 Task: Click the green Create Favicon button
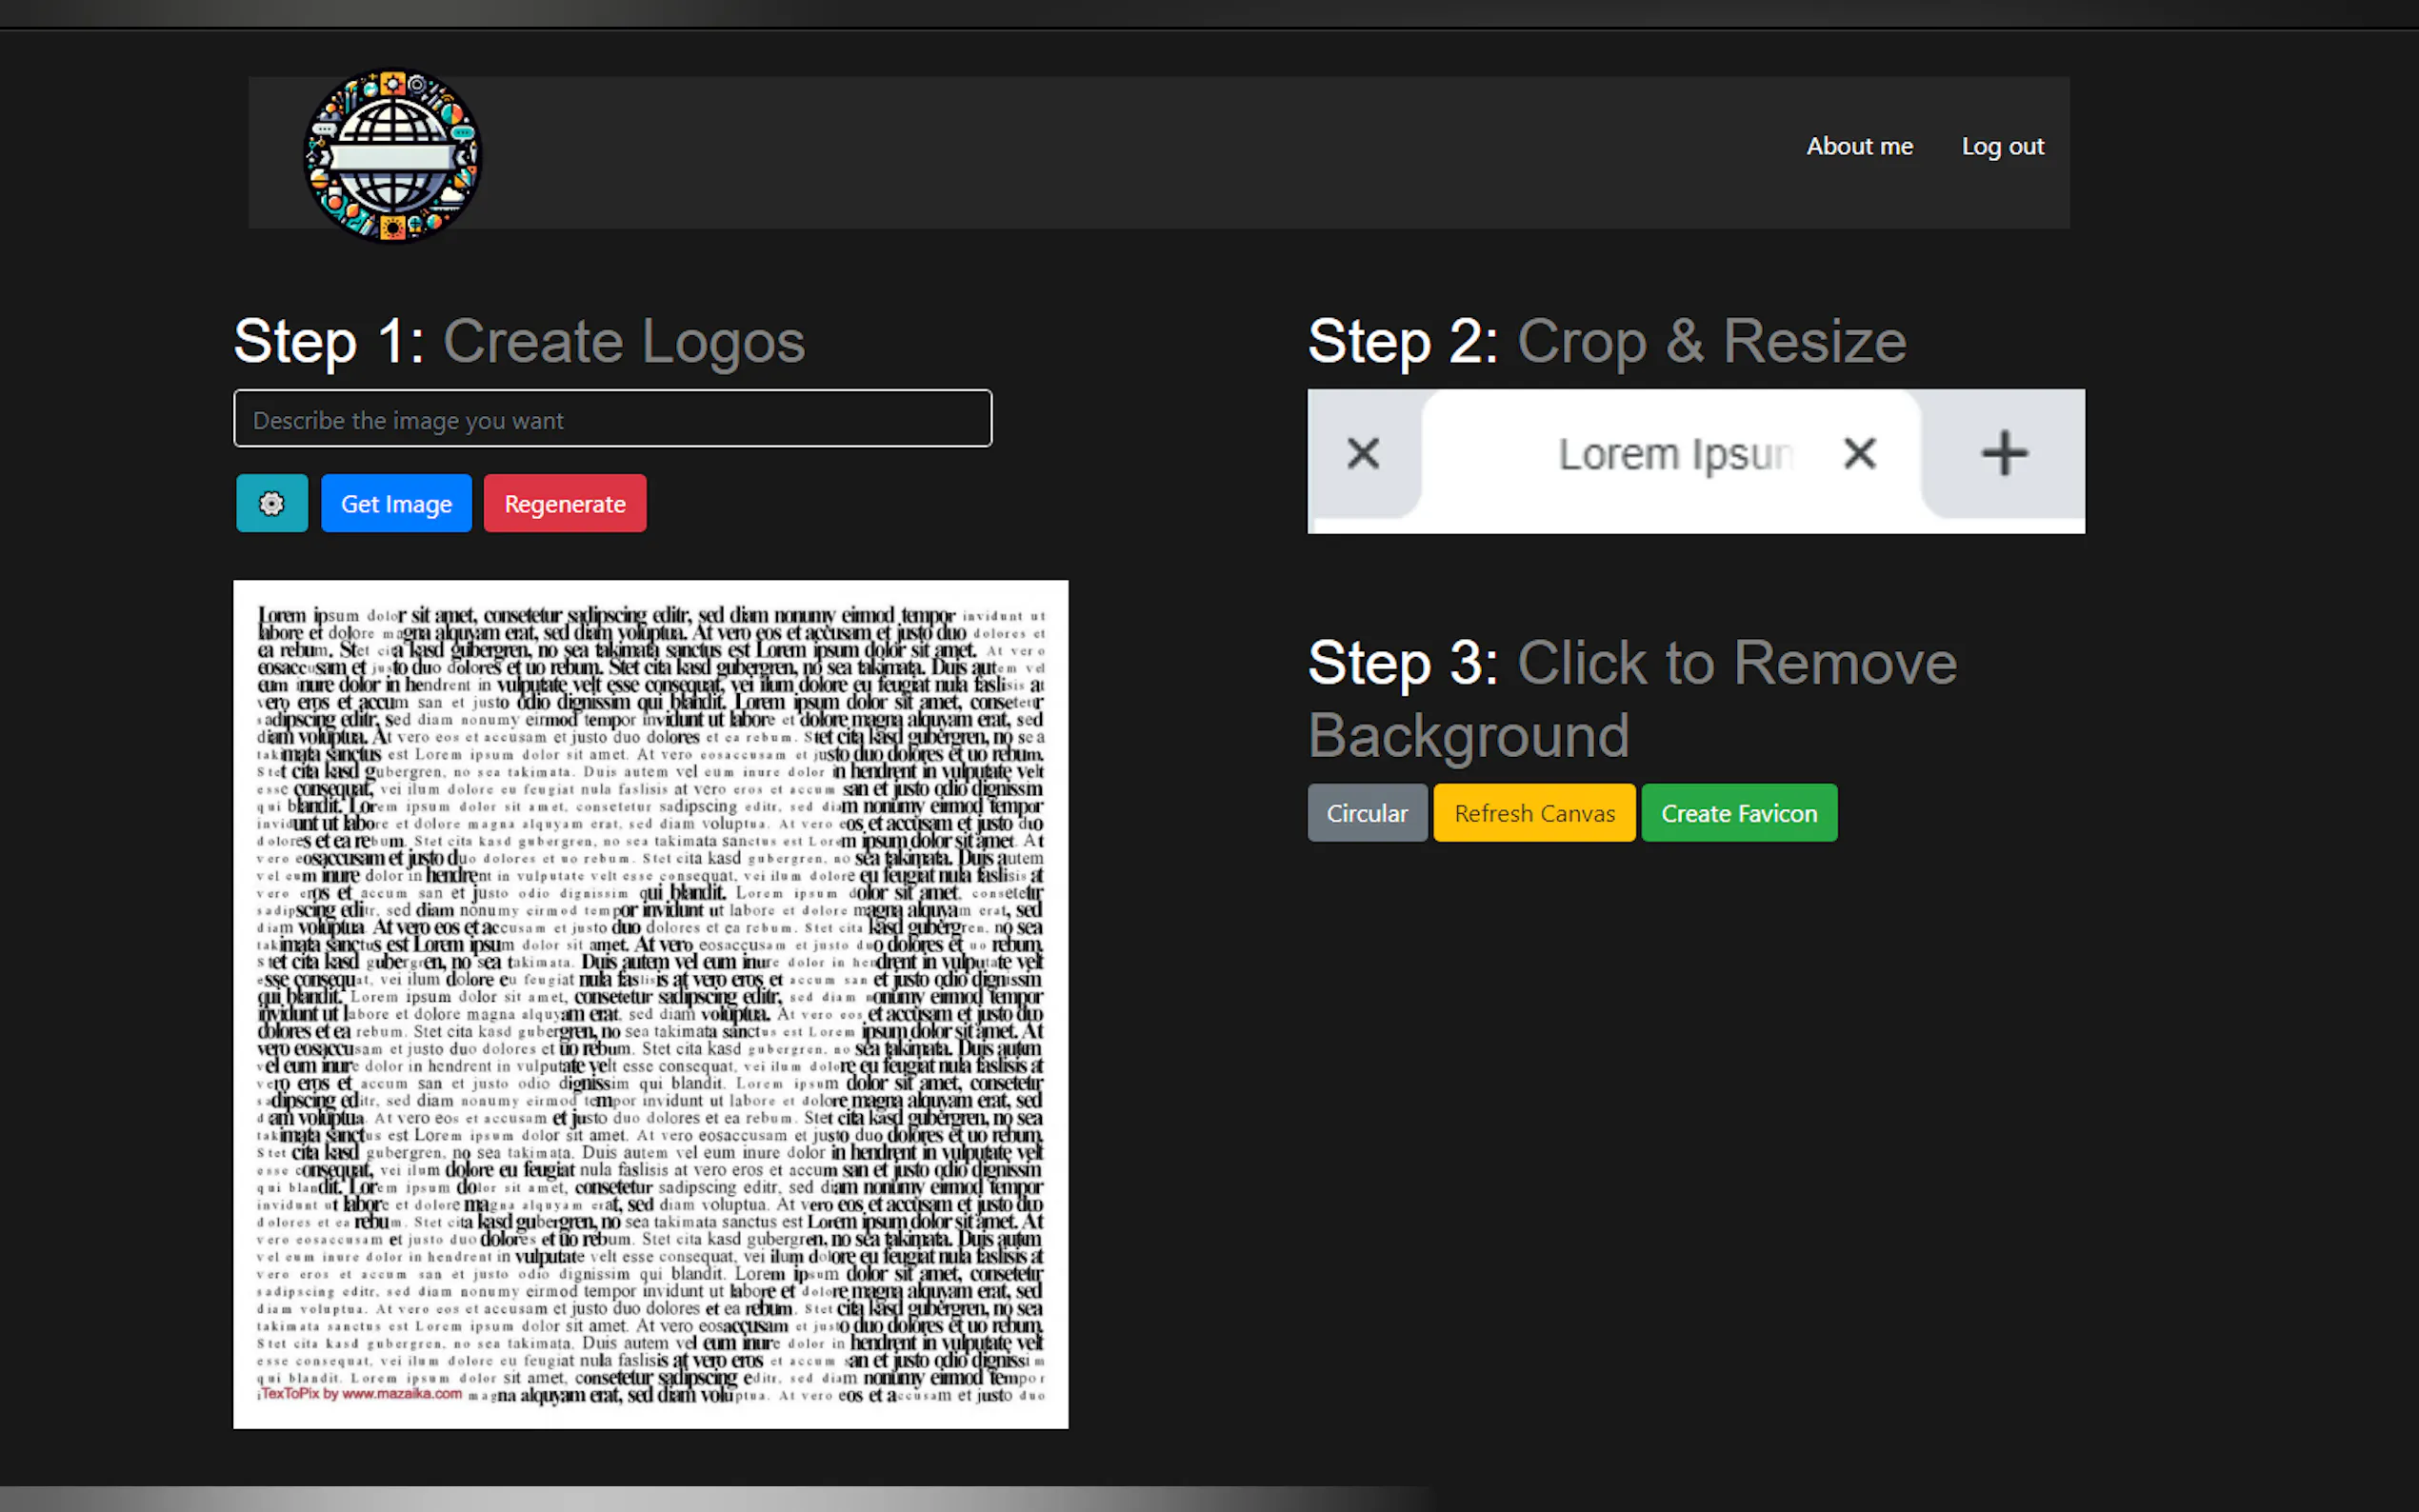pyautogui.click(x=1738, y=813)
